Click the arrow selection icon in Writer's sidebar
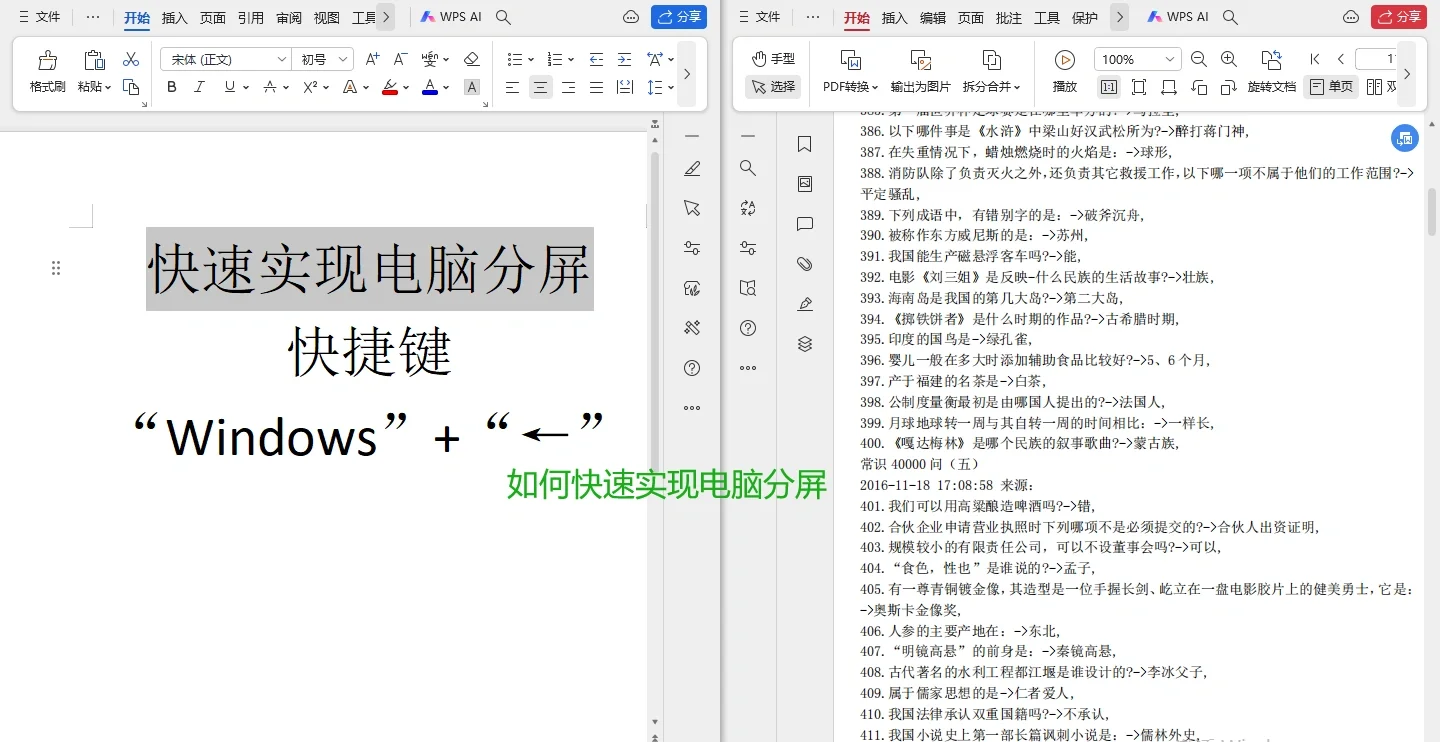Screen dimensions: 1440x742 692,208
